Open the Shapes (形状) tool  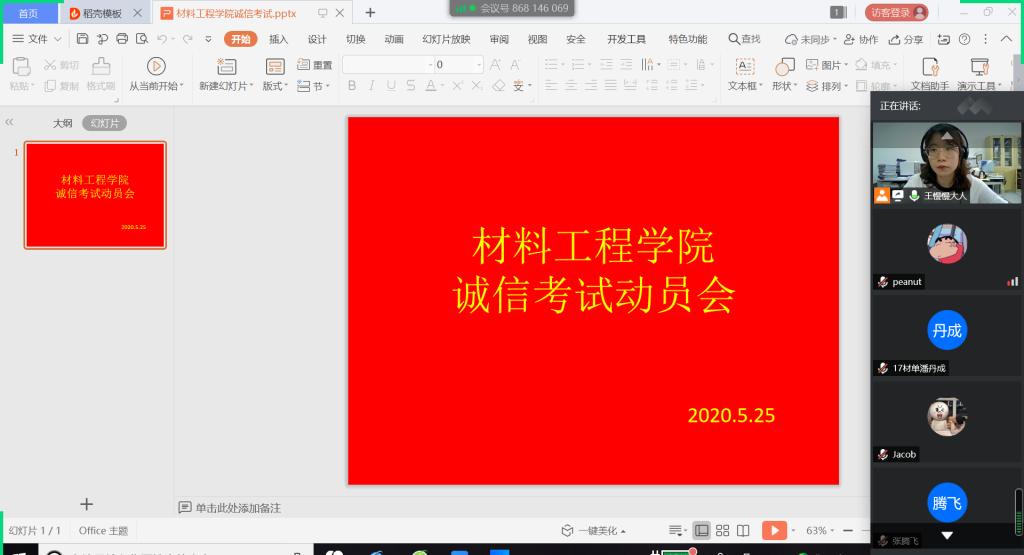pos(785,66)
